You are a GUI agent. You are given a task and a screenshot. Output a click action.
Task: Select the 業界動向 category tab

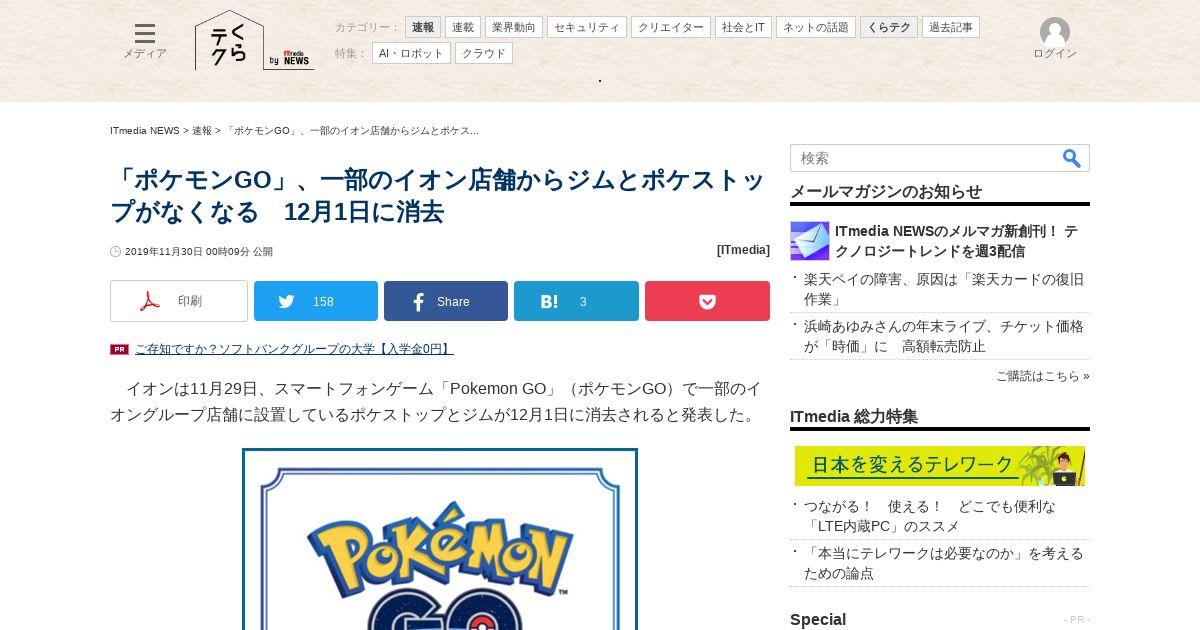514,27
